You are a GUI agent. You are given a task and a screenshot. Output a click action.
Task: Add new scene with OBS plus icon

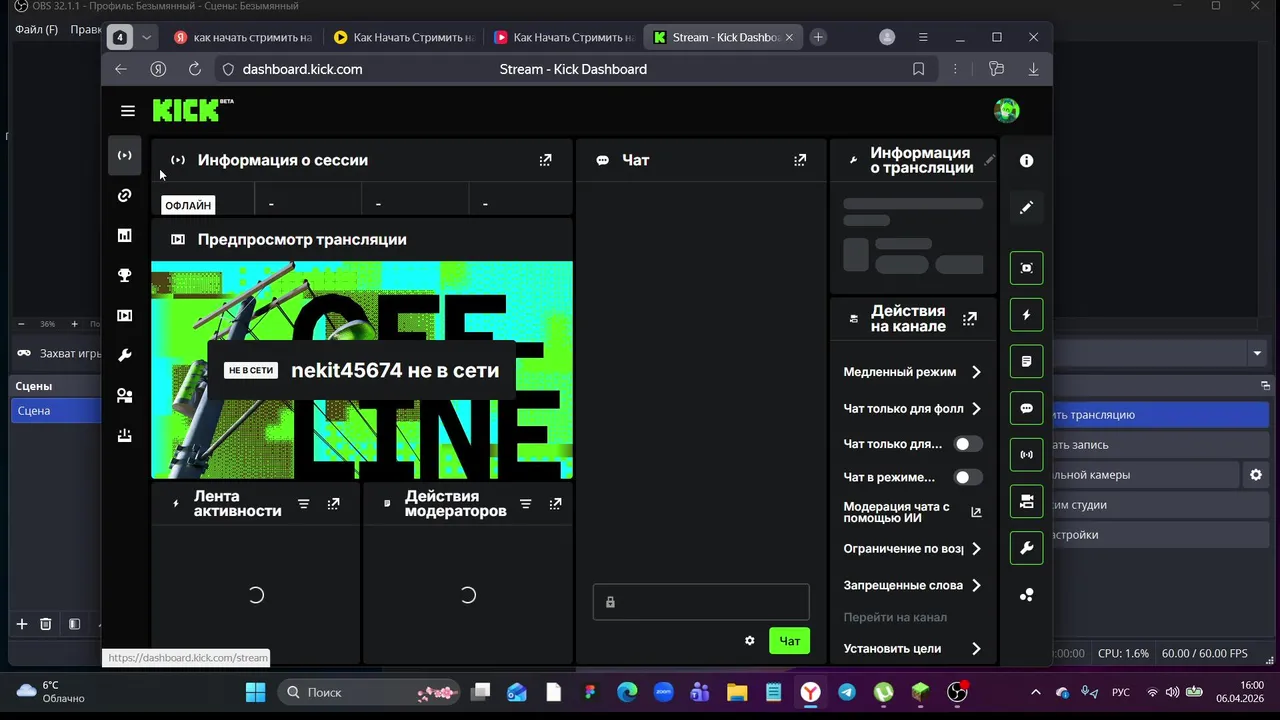point(21,624)
